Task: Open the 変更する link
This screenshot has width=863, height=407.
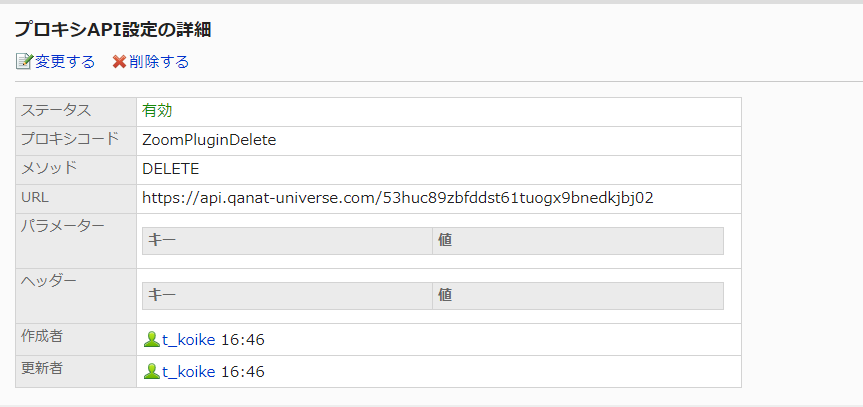Action: 65,62
